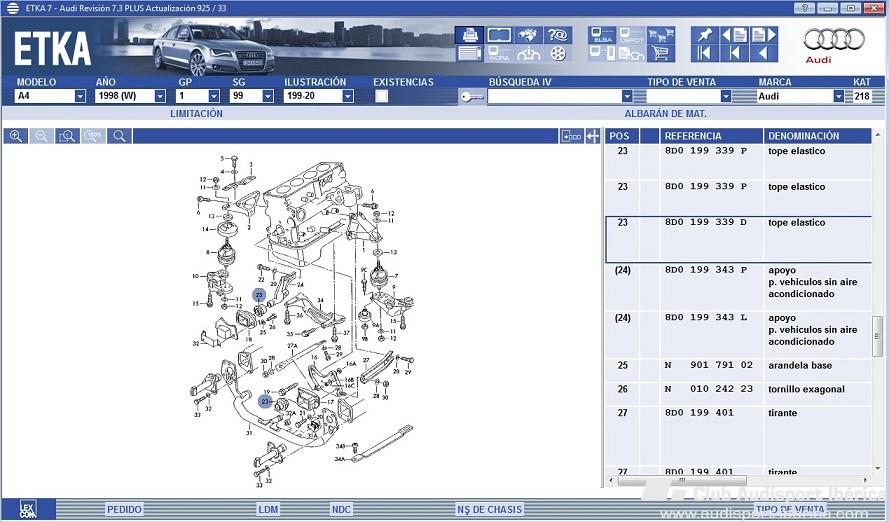Expand the Año 1998 (W) dropdown

[160, 96]
